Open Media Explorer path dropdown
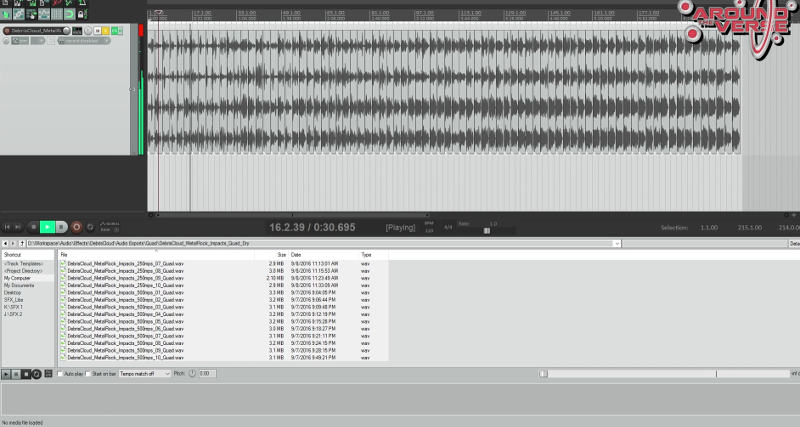Viewport: 800px width, 427px height. click(617, 243)
